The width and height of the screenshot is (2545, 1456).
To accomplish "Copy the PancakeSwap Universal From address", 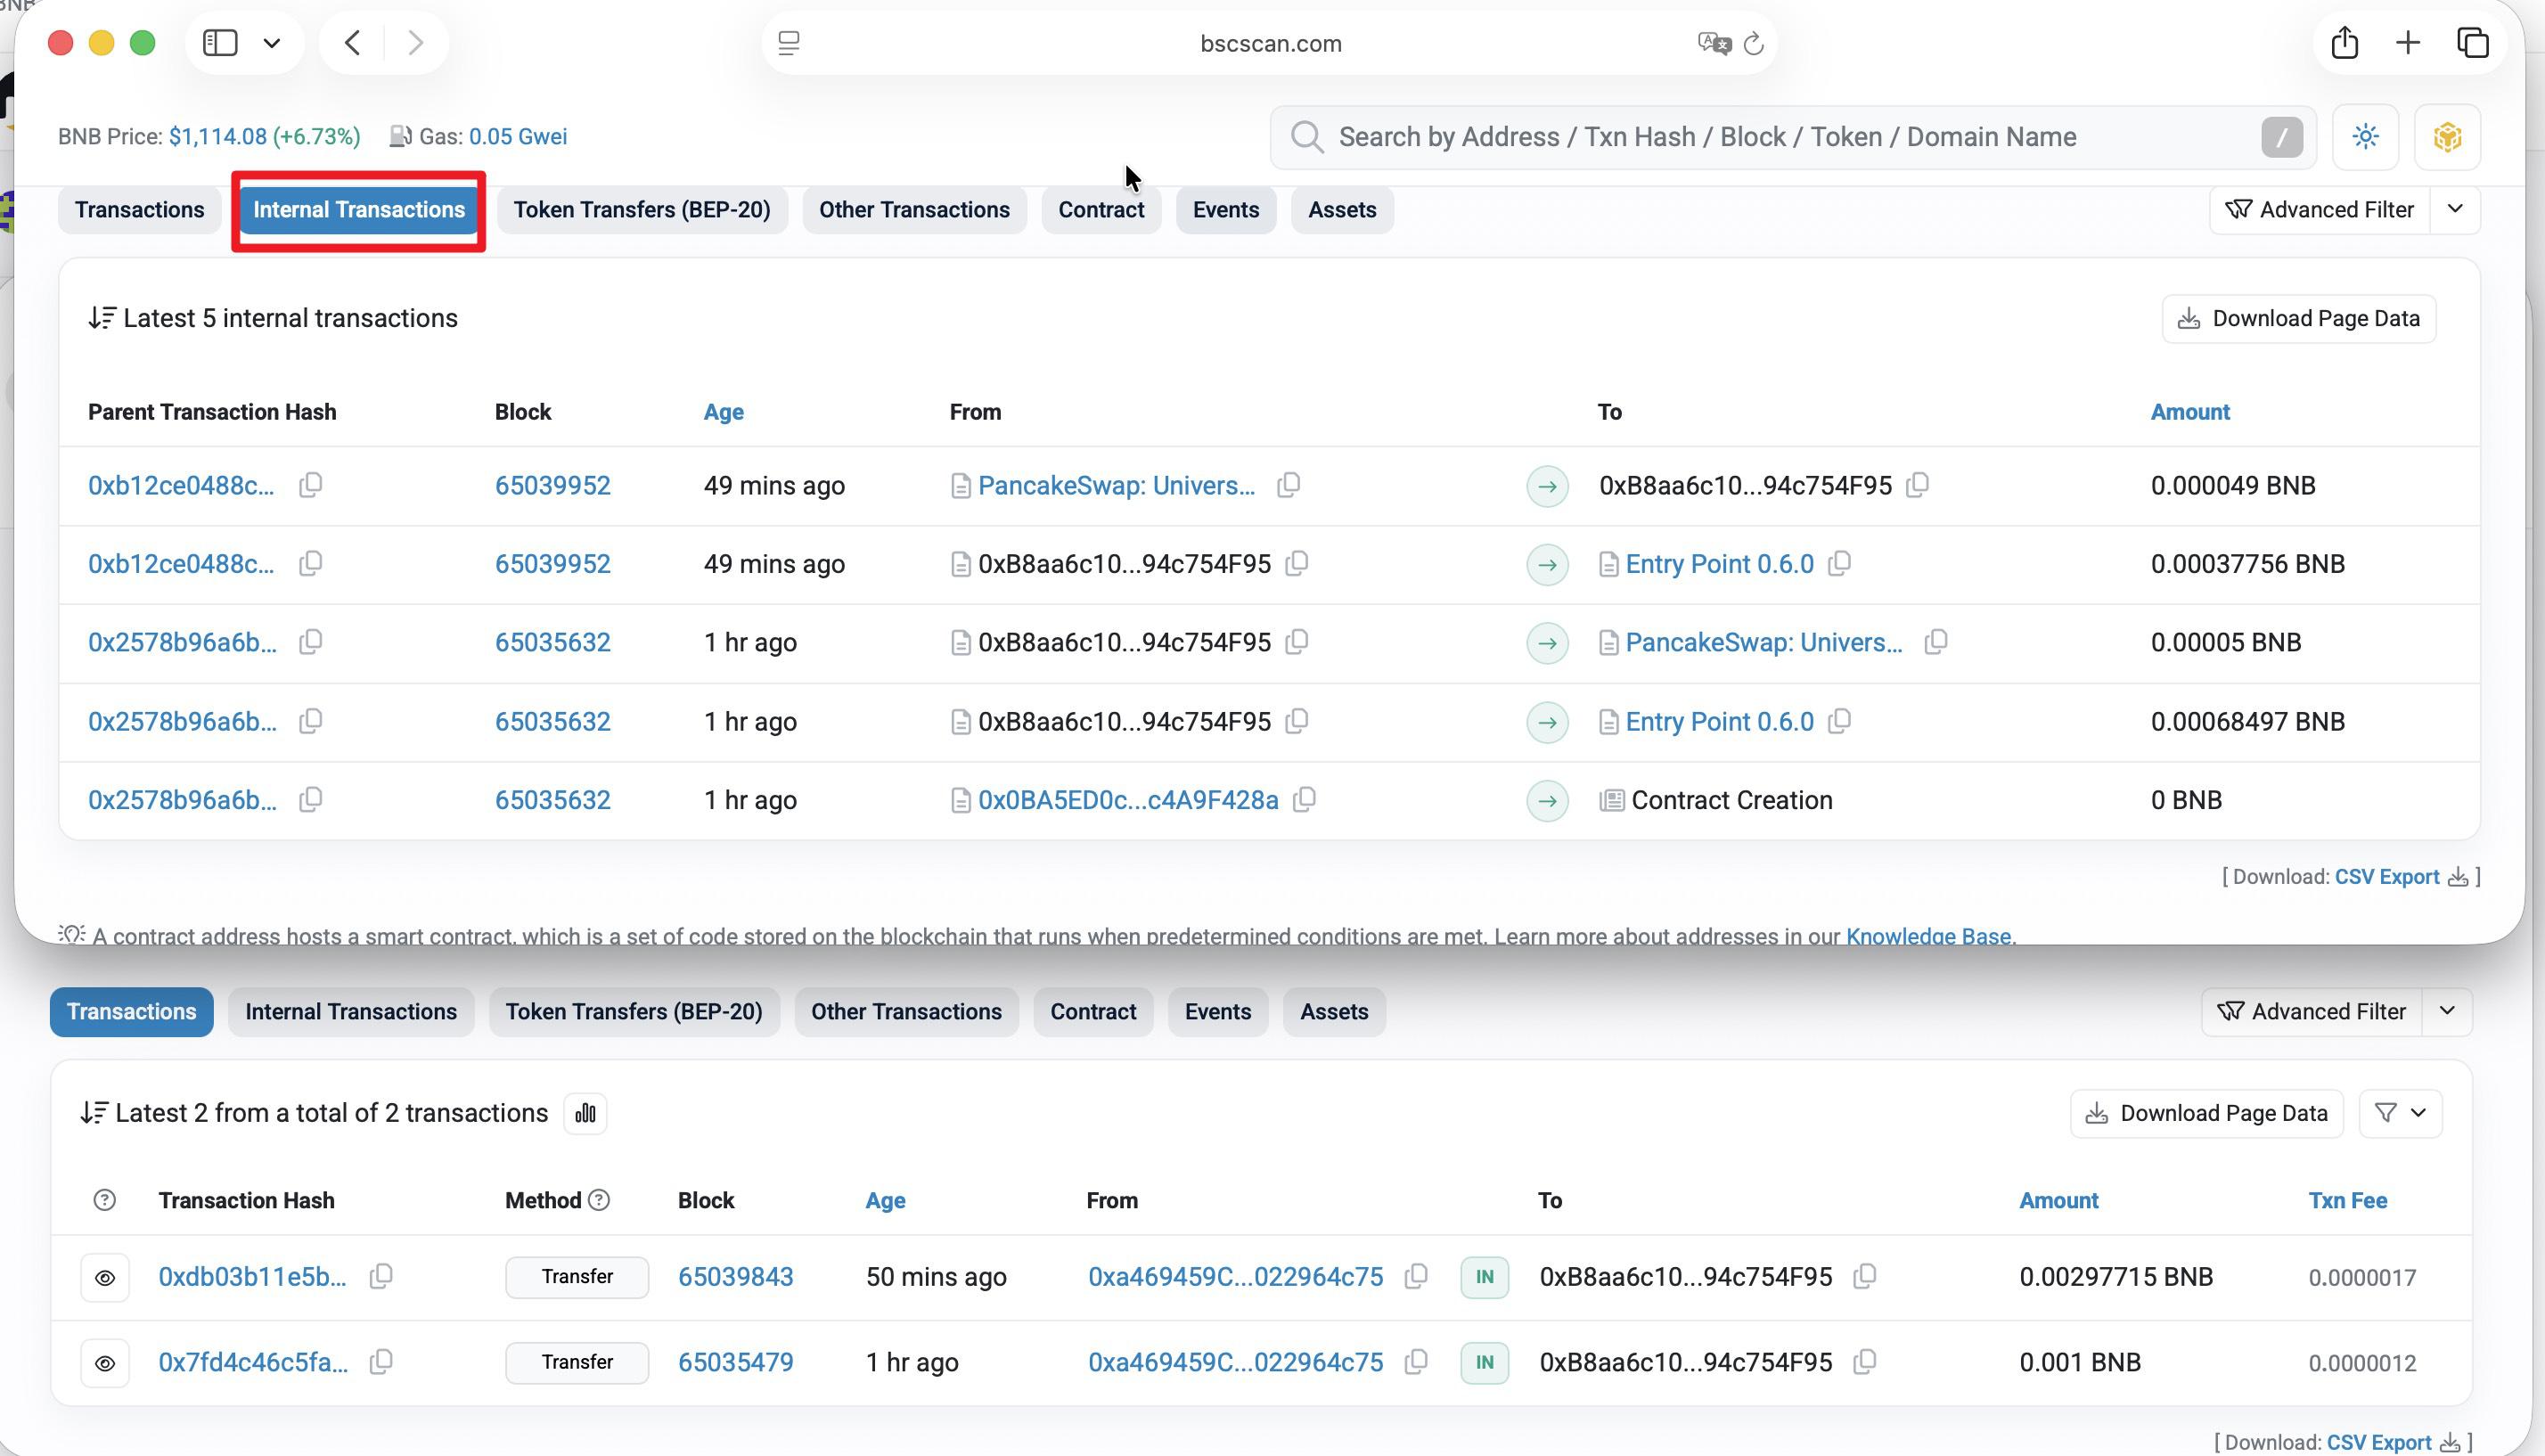I will pos(1288,485).
